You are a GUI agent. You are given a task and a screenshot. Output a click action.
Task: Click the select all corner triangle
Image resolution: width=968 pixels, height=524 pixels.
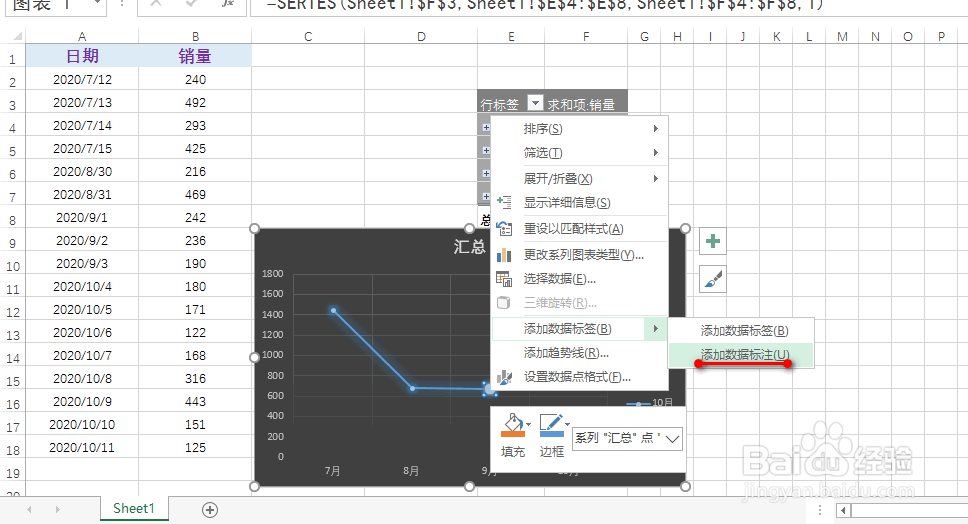click(x=17, y=36)
